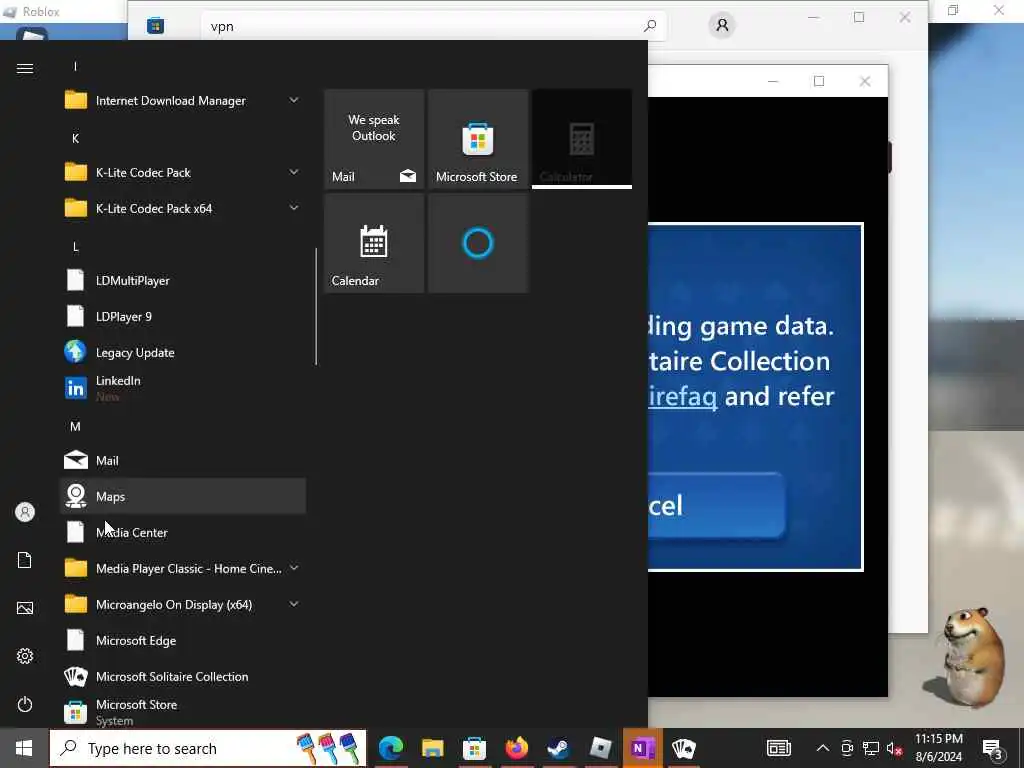Open Maps in the app list

pos(183,496)
